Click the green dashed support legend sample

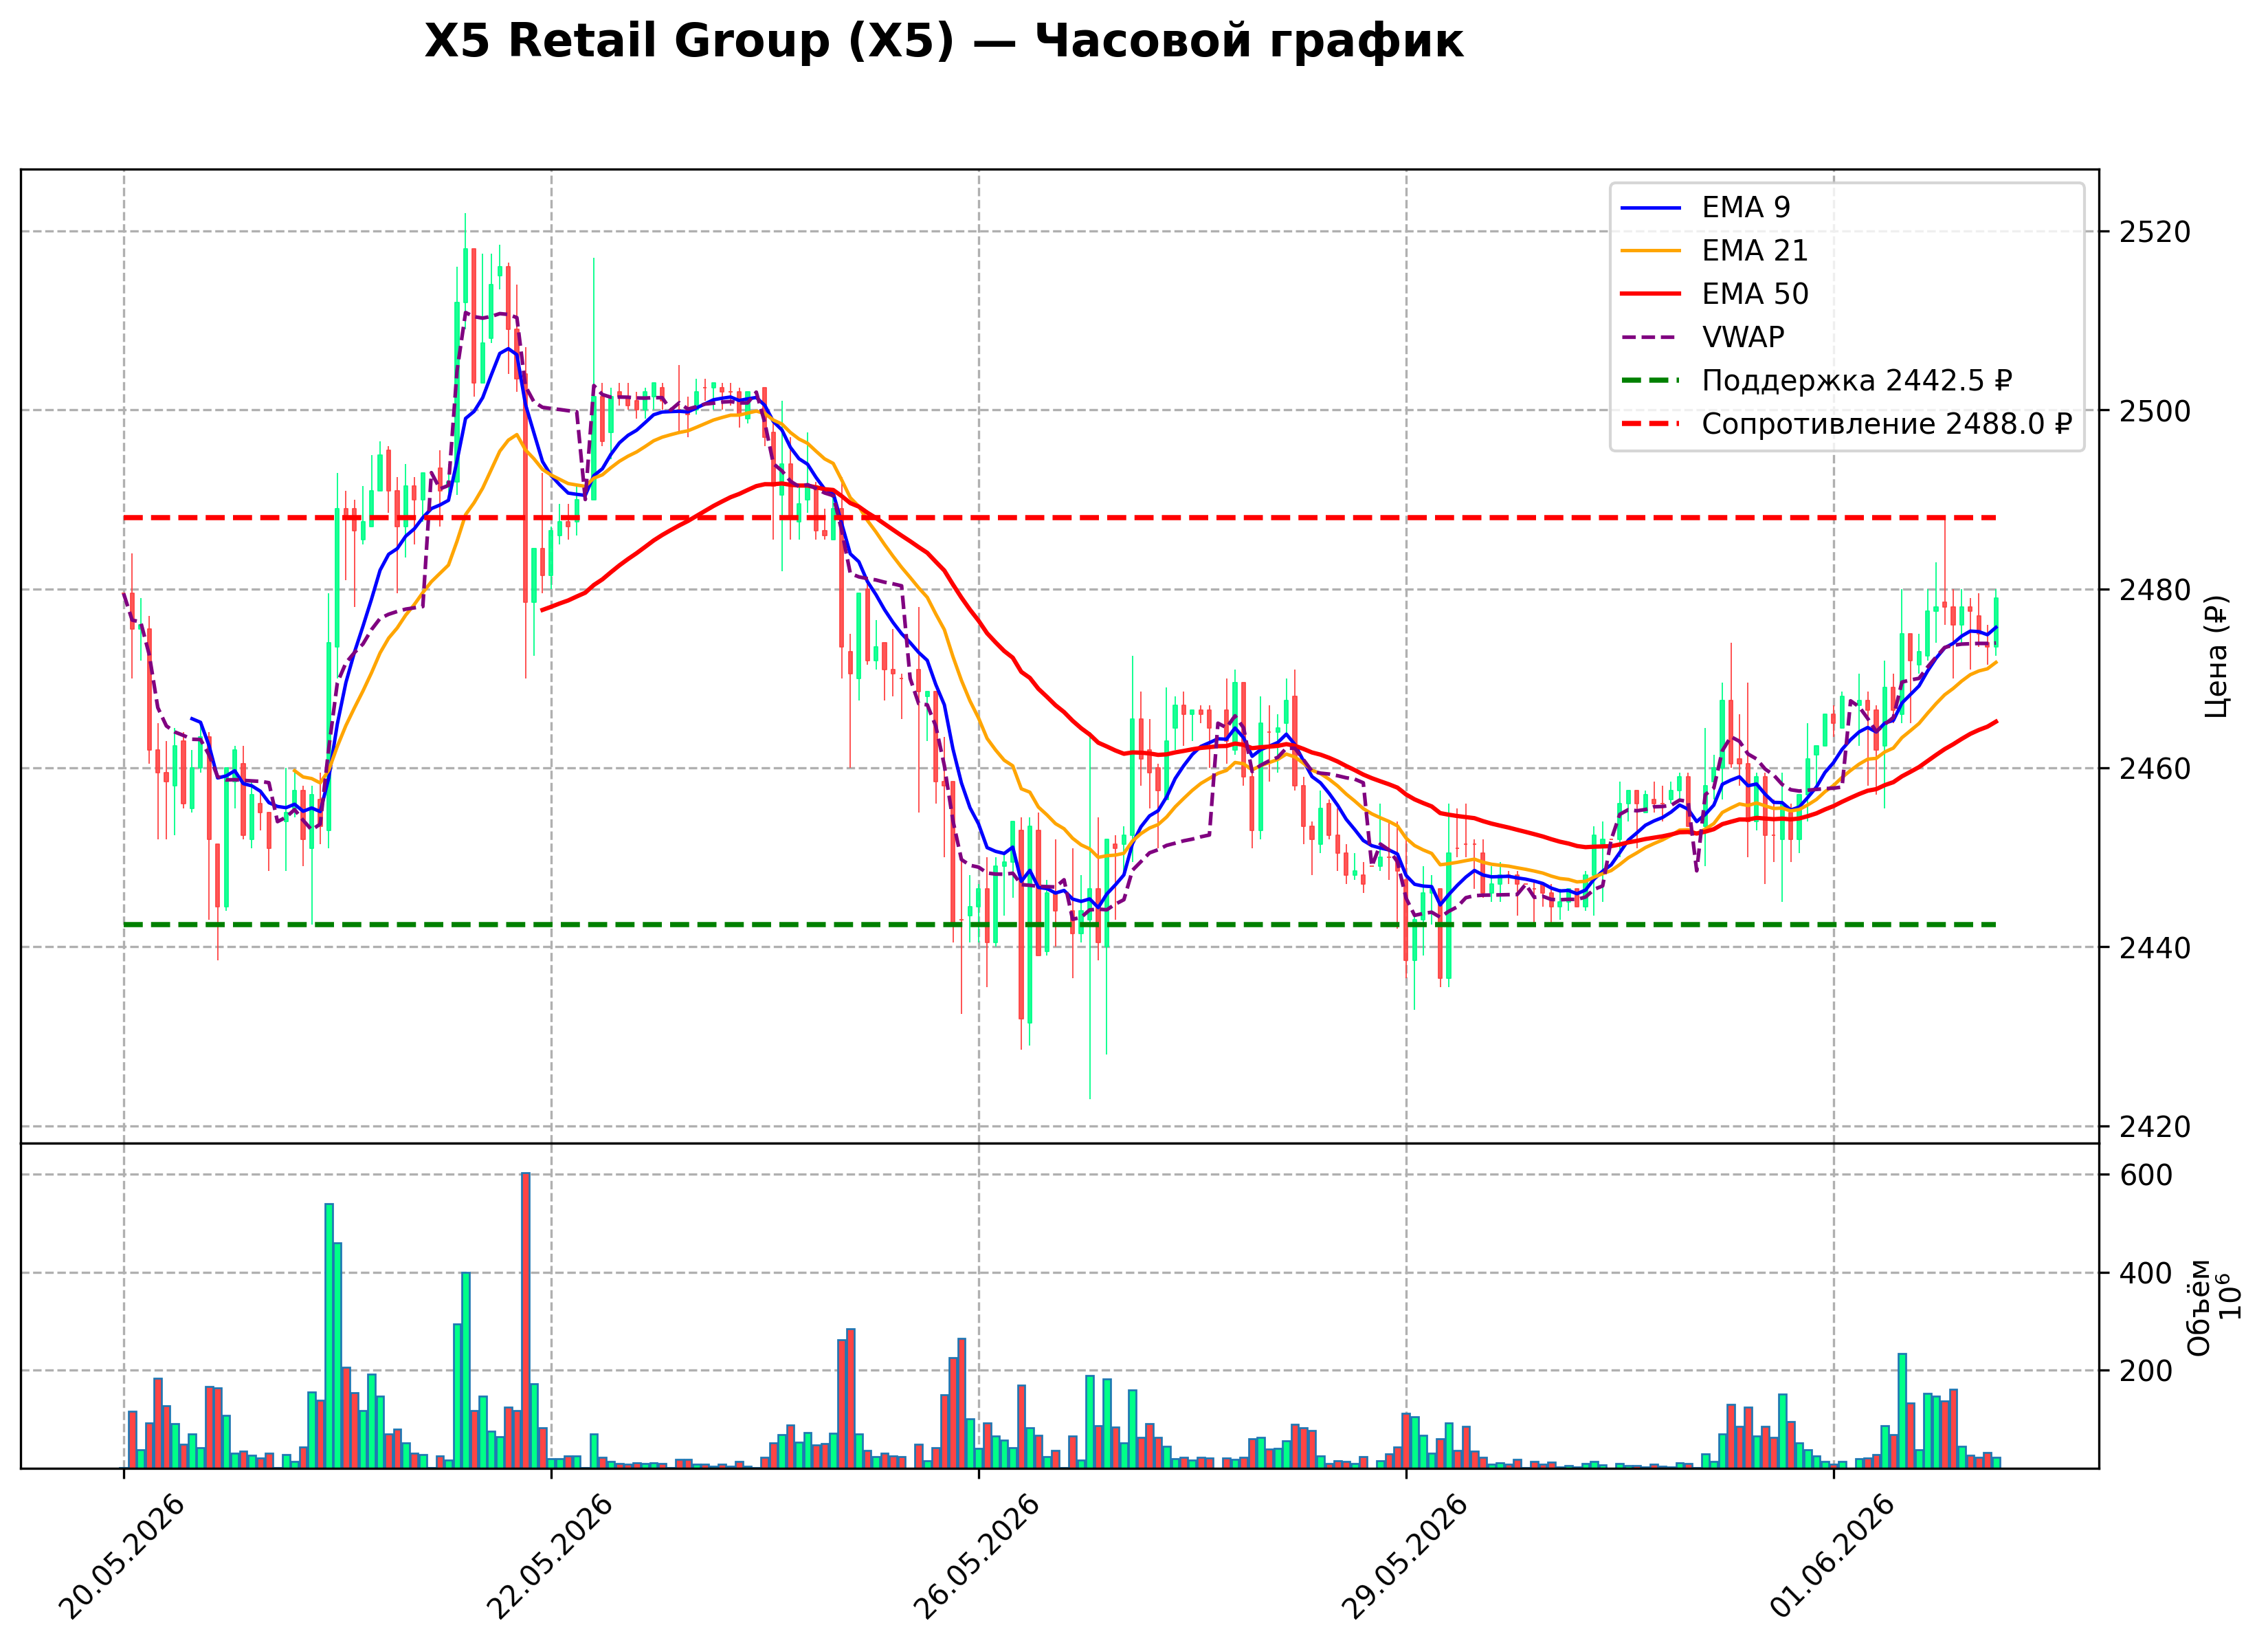[x=1651, y=381]
